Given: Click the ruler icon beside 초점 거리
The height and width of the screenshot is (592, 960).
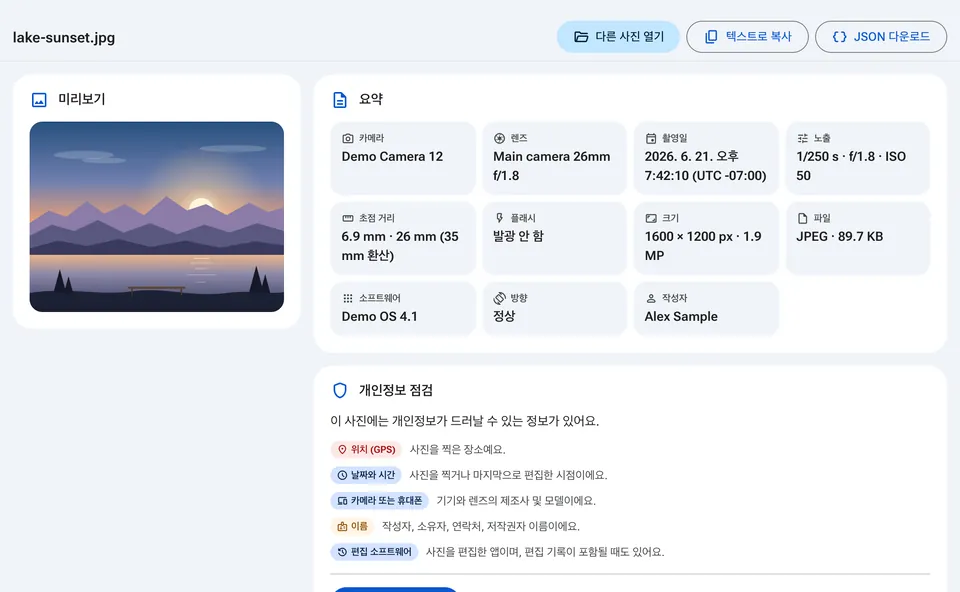Looking at the screenshot, I should click(348, 218).
